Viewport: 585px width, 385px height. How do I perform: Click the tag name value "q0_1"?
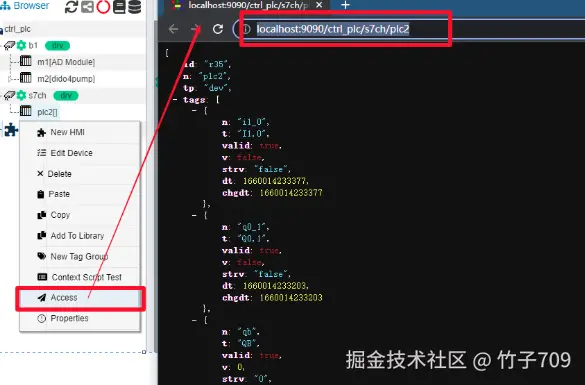coord(251,227)
